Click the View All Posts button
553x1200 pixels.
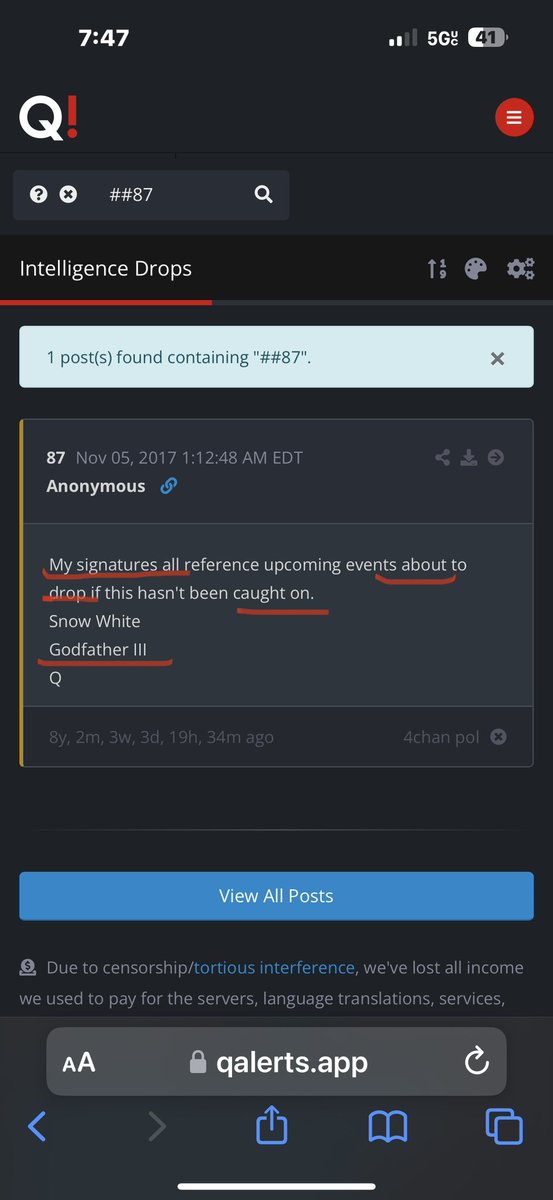point(276,896)
